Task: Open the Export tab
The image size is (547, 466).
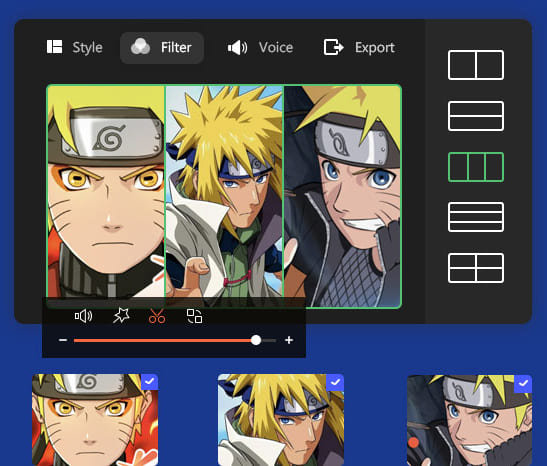Action: 359,47
